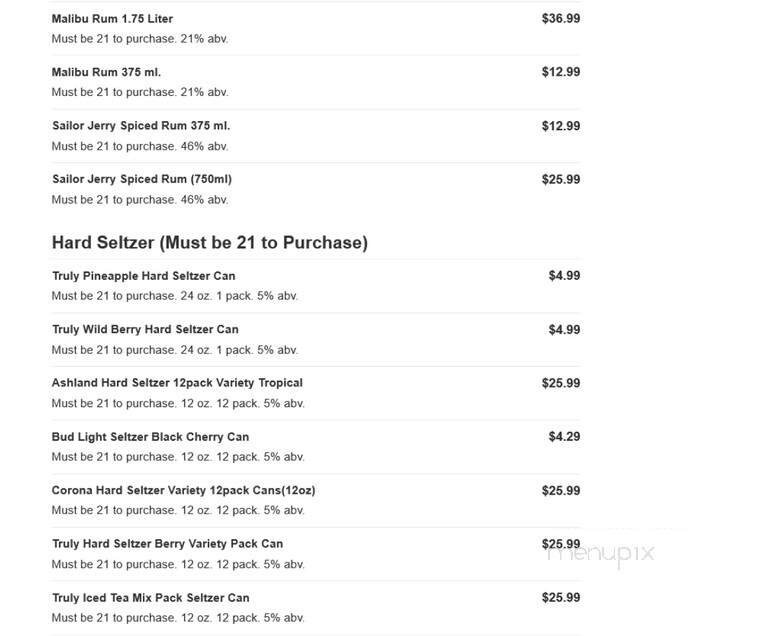
Task: Click the price of Truly Iced Tea Mix Pack
Action: 560,598
